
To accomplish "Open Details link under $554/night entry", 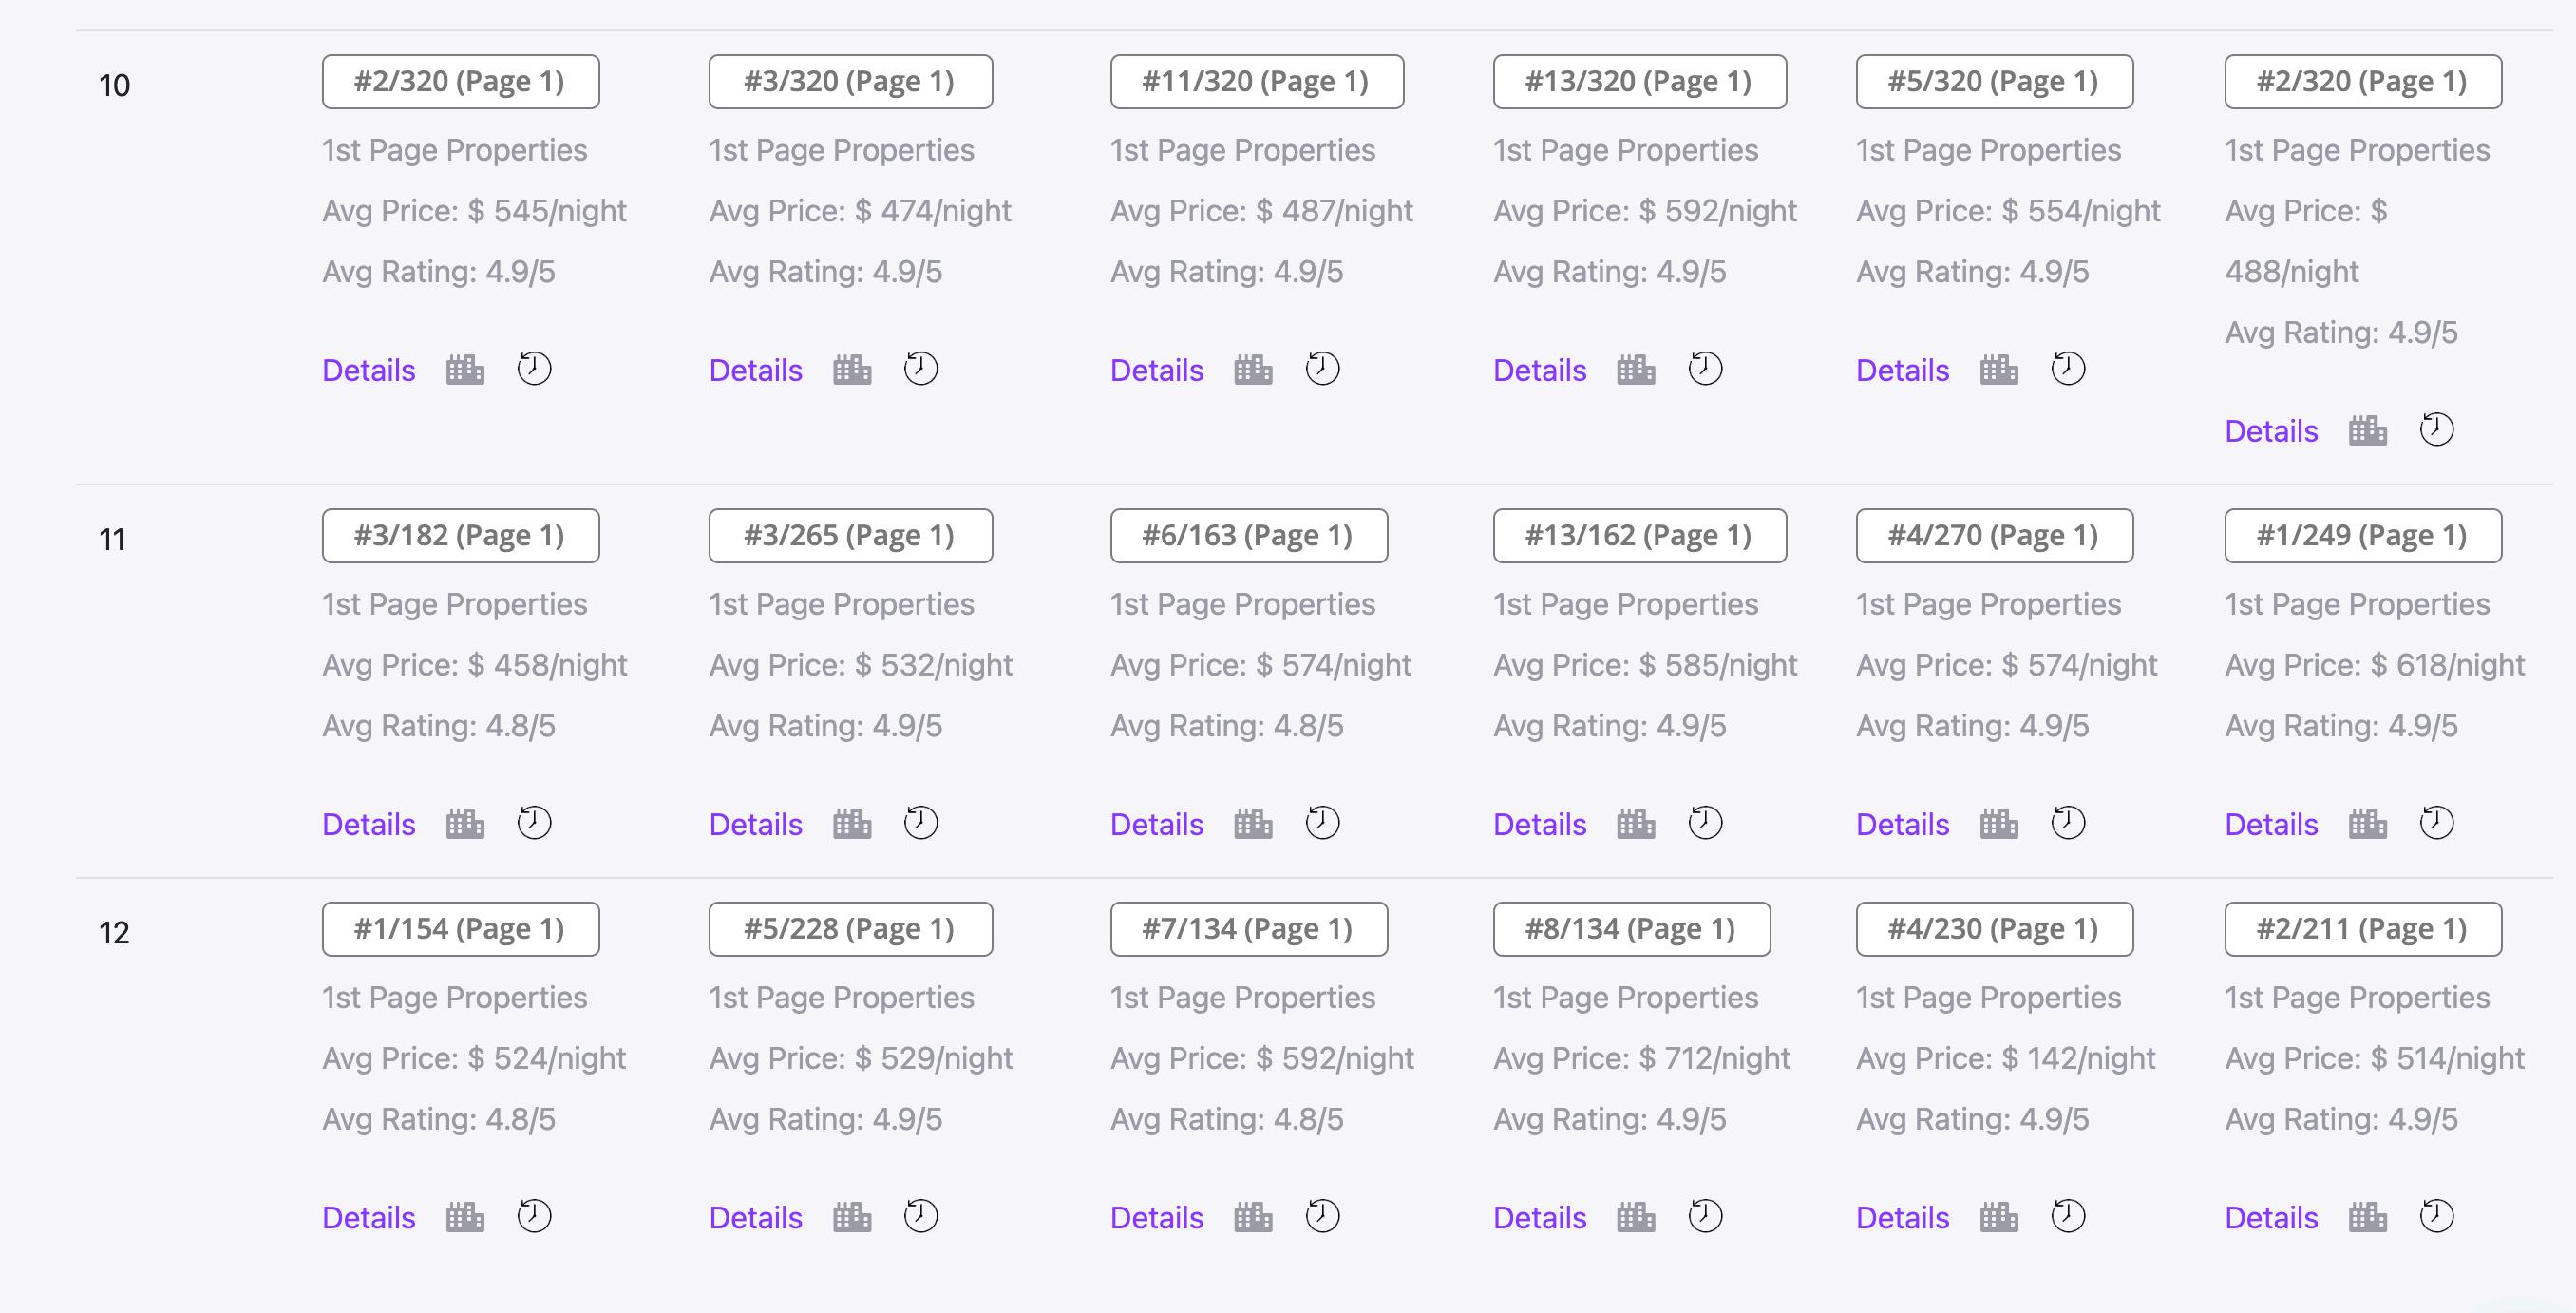I will (x=1903, y=370).
